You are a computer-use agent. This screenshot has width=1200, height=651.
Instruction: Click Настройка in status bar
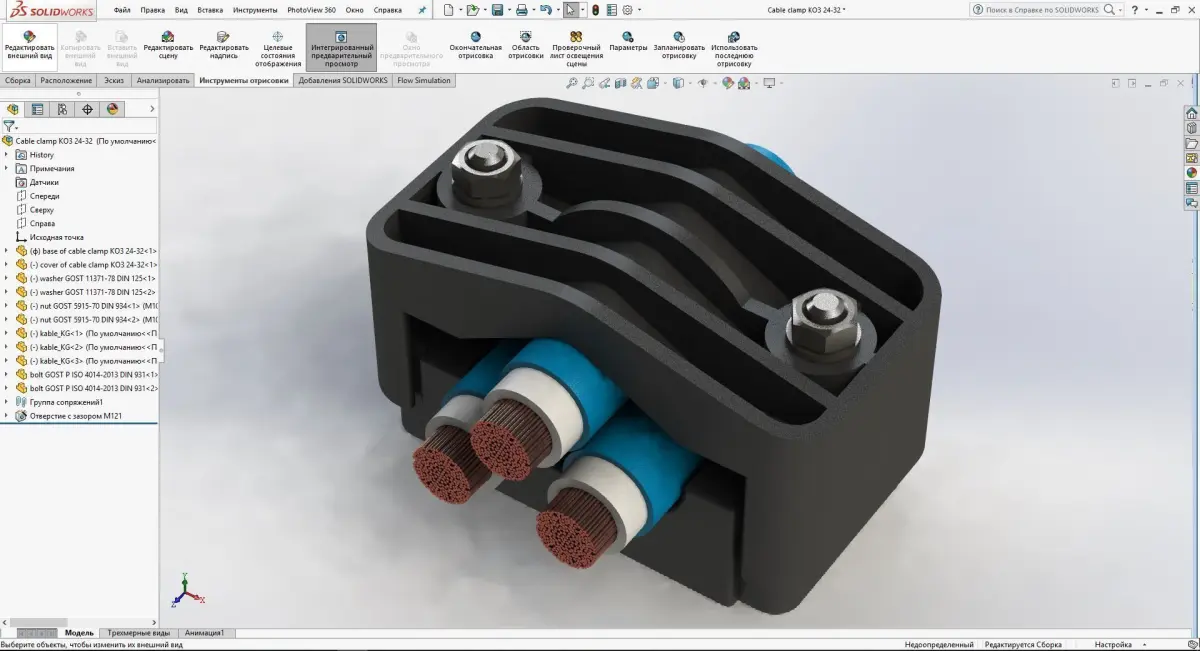point(1114,645)
